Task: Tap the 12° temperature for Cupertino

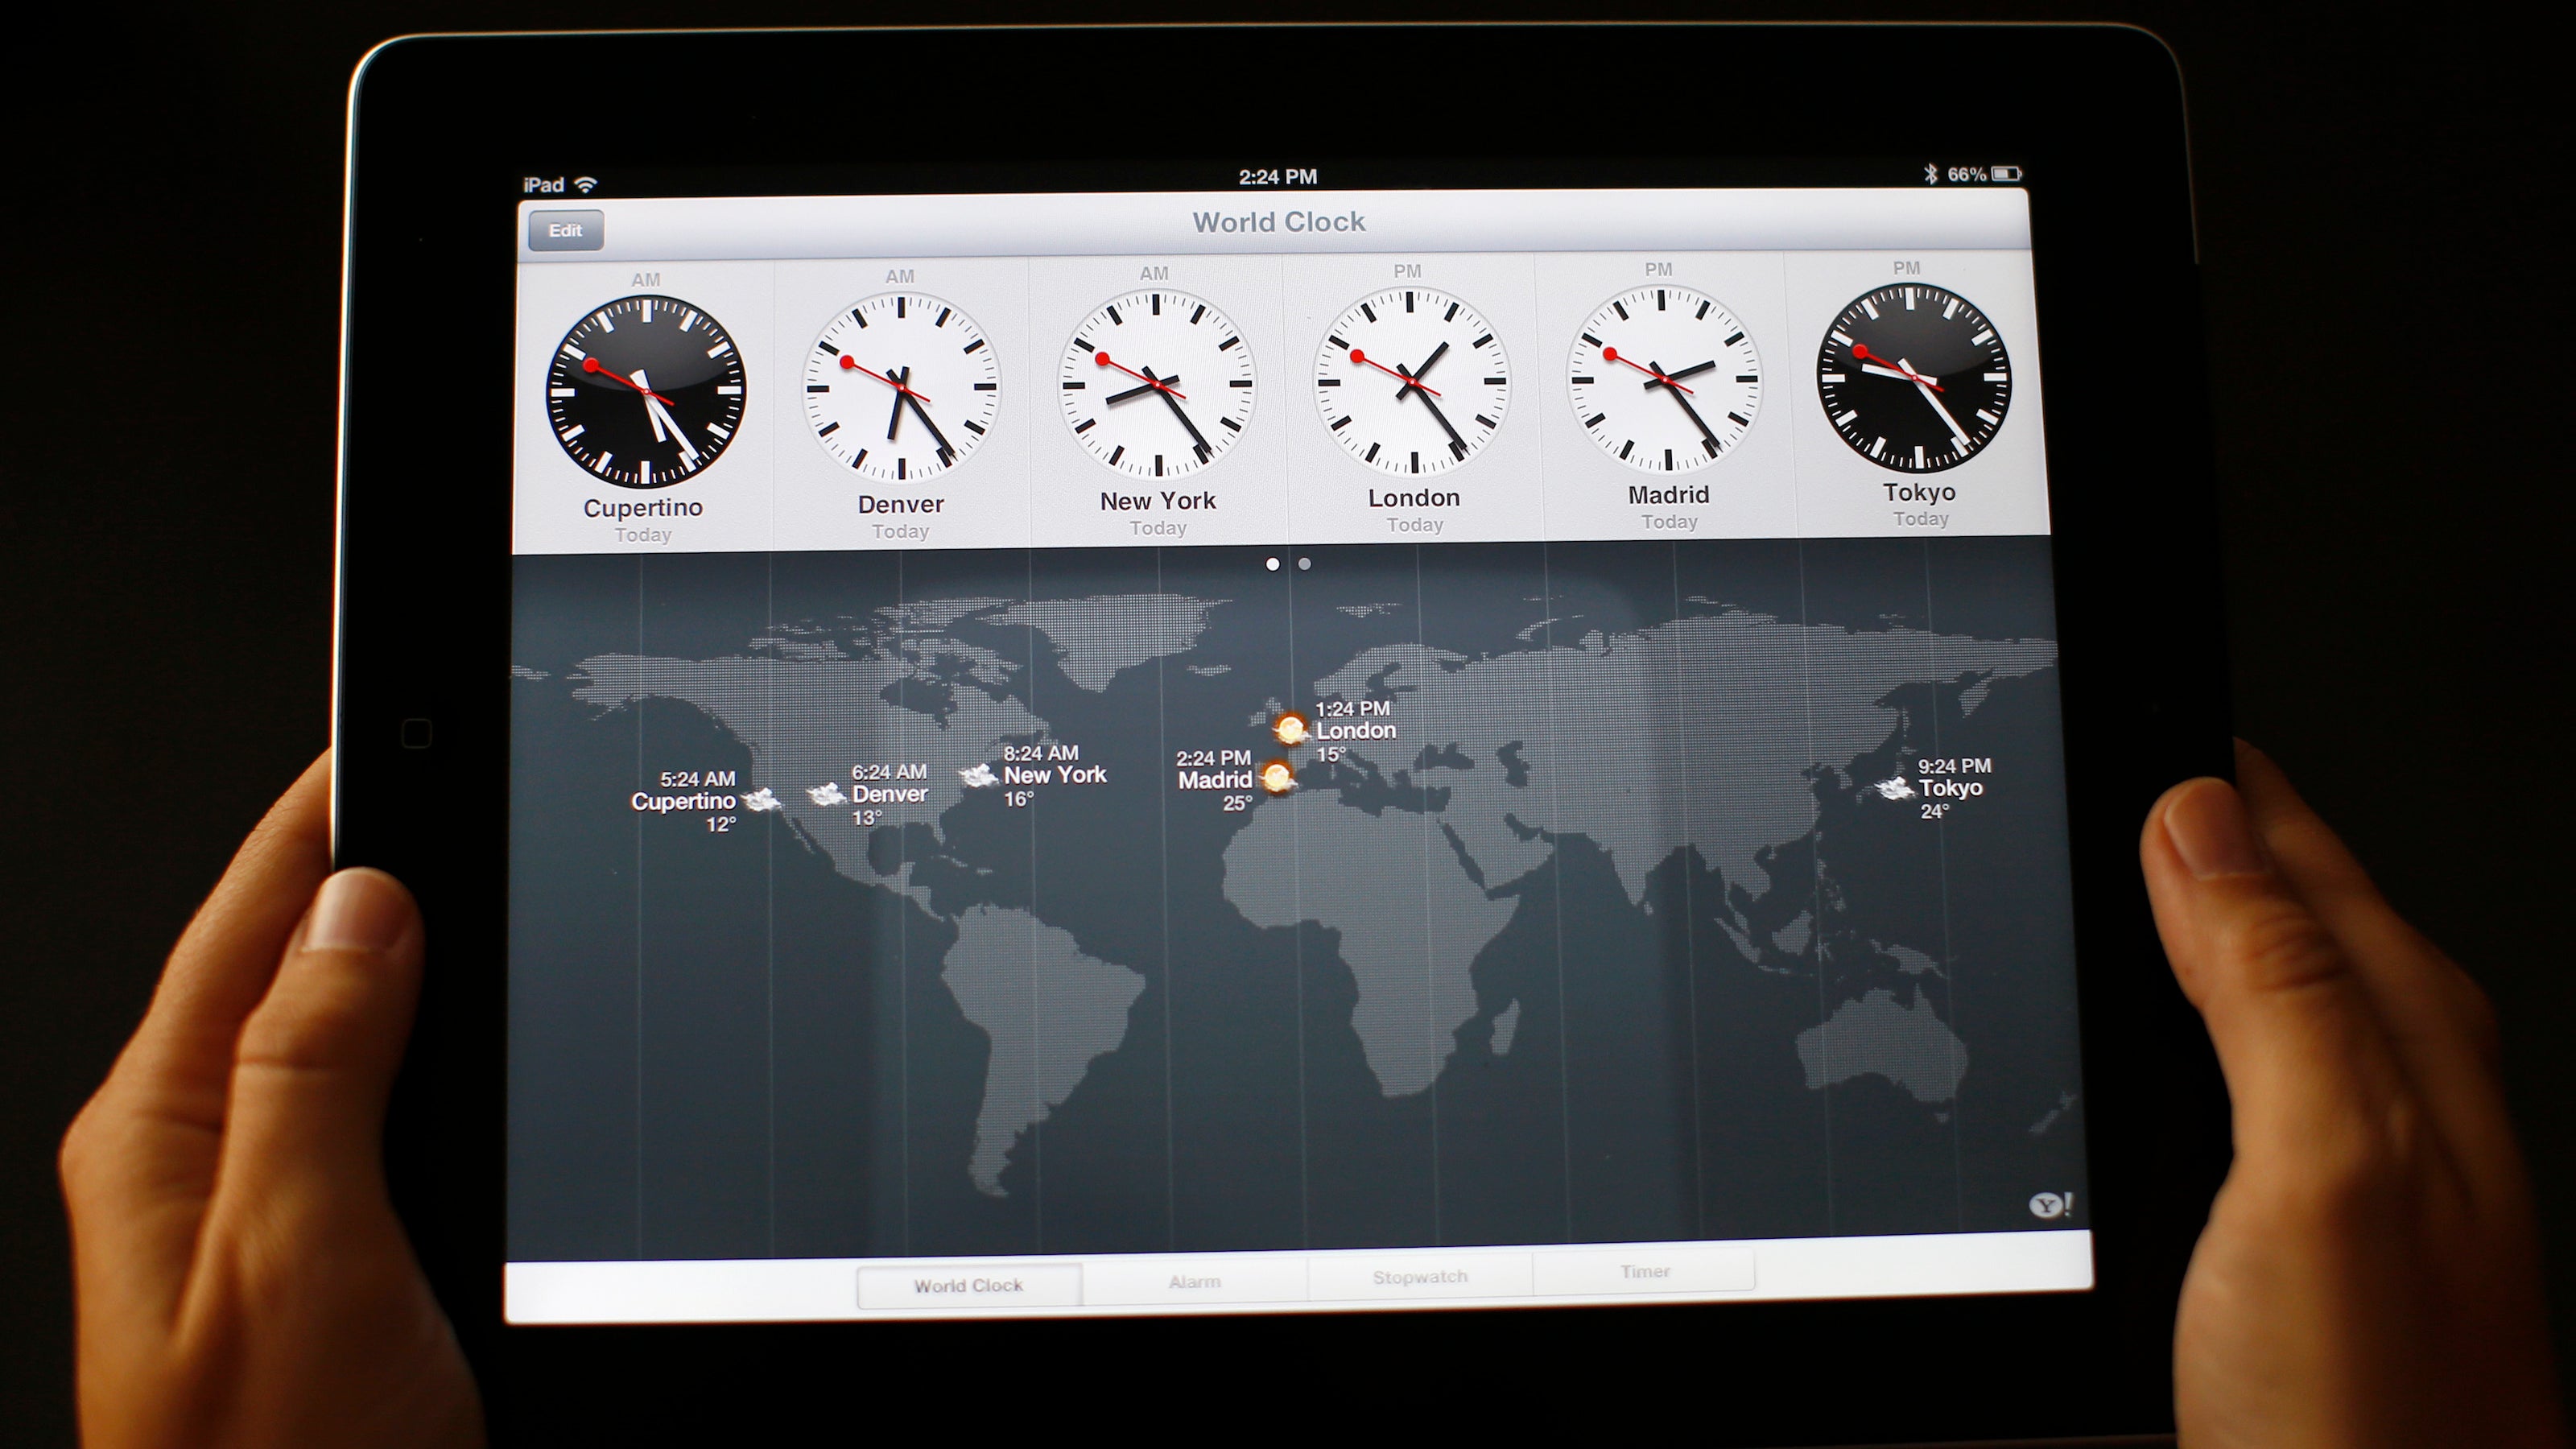Action: (721, 824)
